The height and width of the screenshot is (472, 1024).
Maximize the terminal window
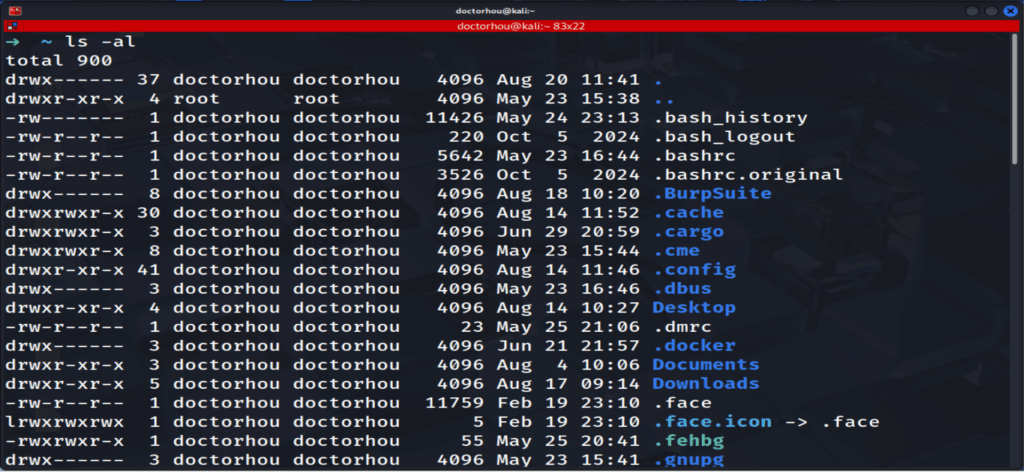coord(991,11)
